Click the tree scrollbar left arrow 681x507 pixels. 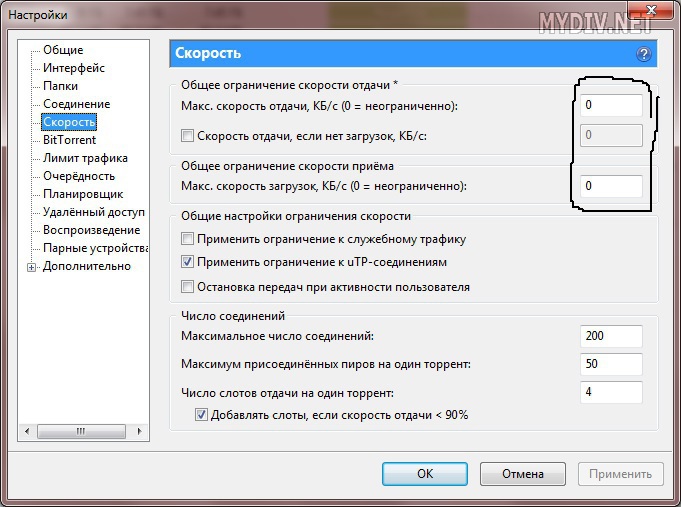tap(27, 431)
